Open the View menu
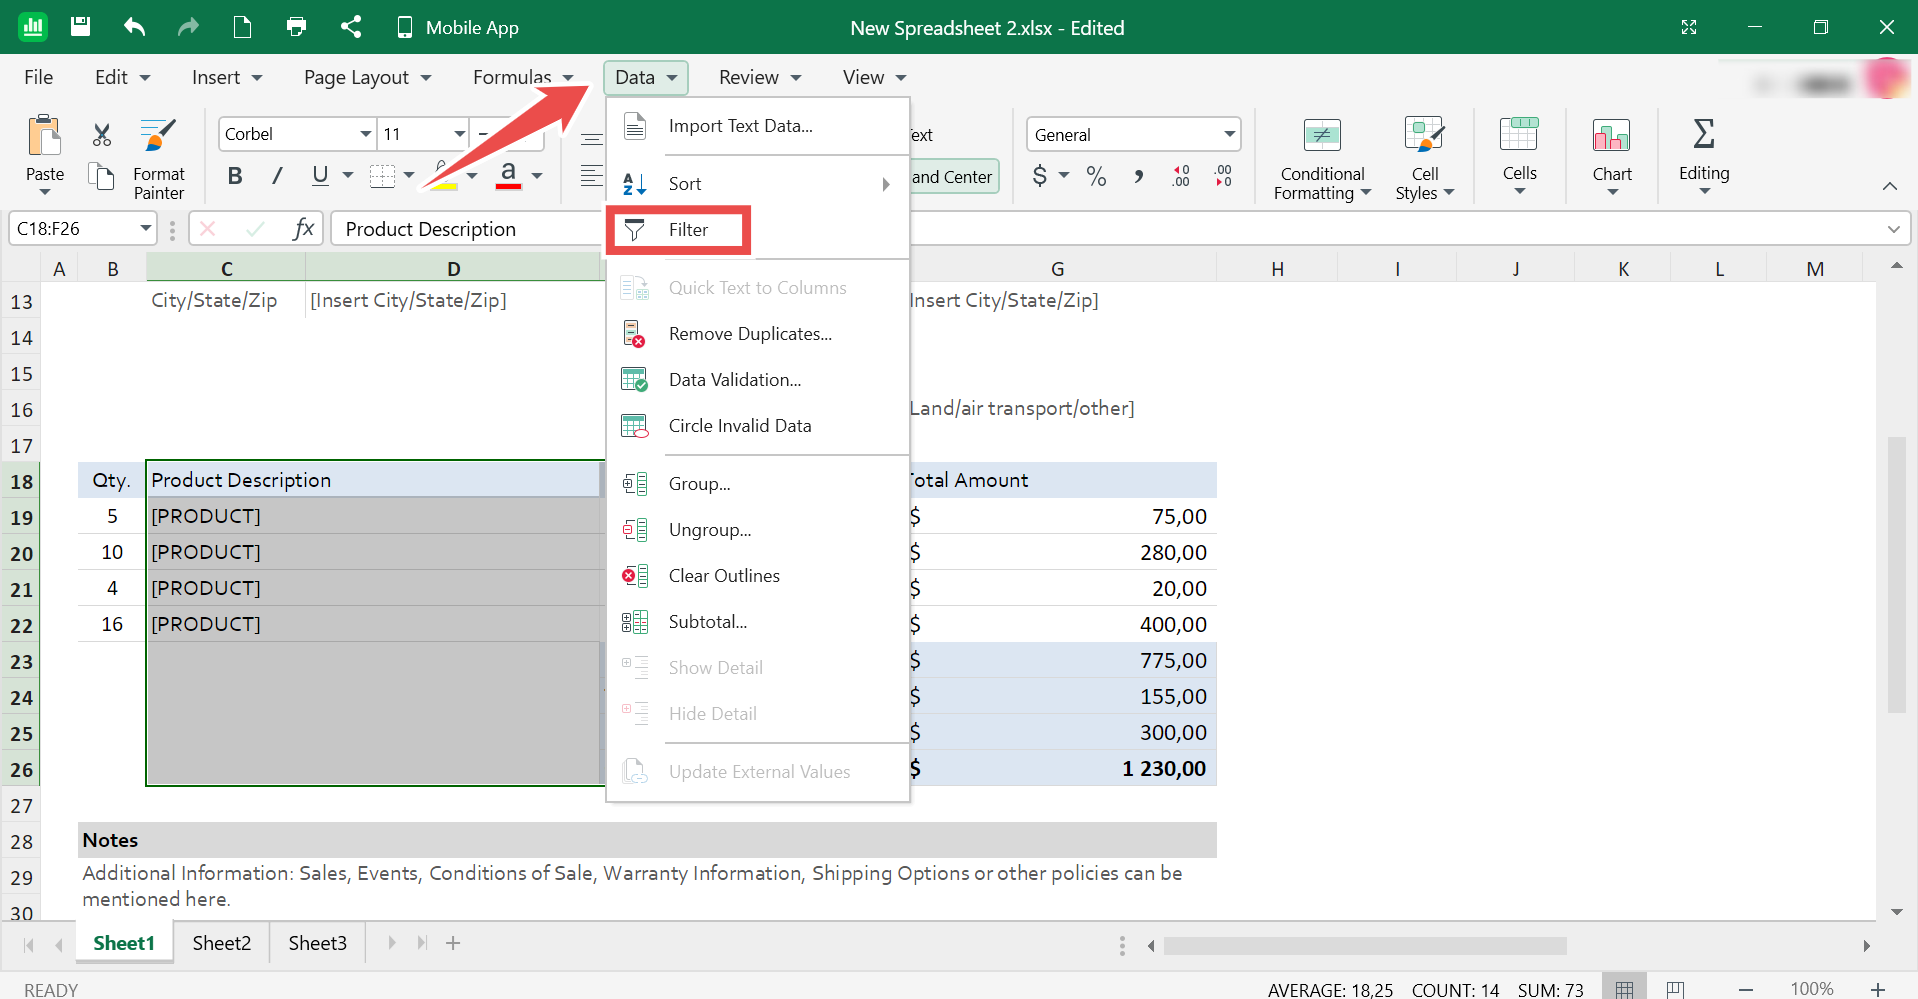Viewport: 1918px width, 999px height. 874,77
